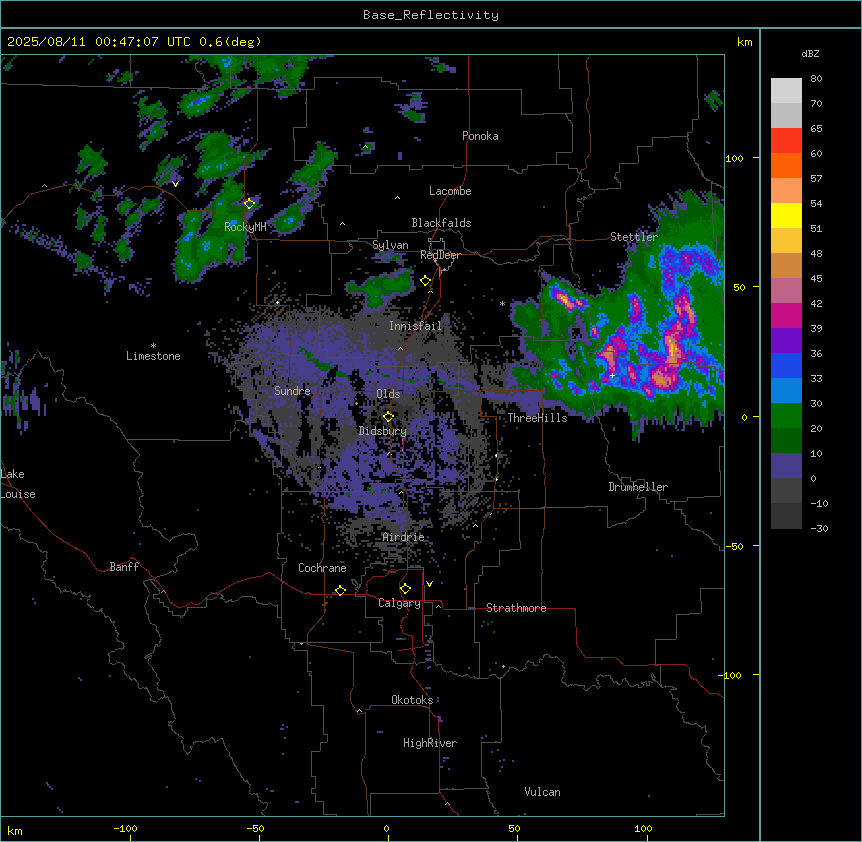The height and width of the screenshot is (842, 862).
Task: Pick the yellow 51-54 dBZ legend color
Action: [786, 215]
